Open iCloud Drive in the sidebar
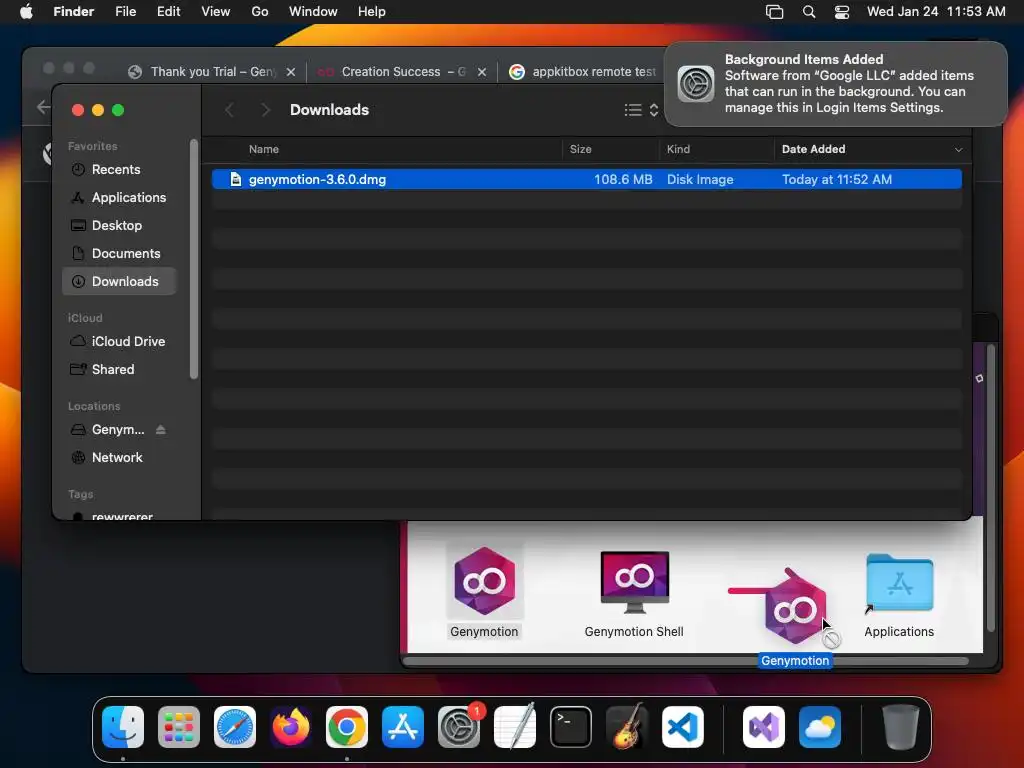 coord(119,342)
